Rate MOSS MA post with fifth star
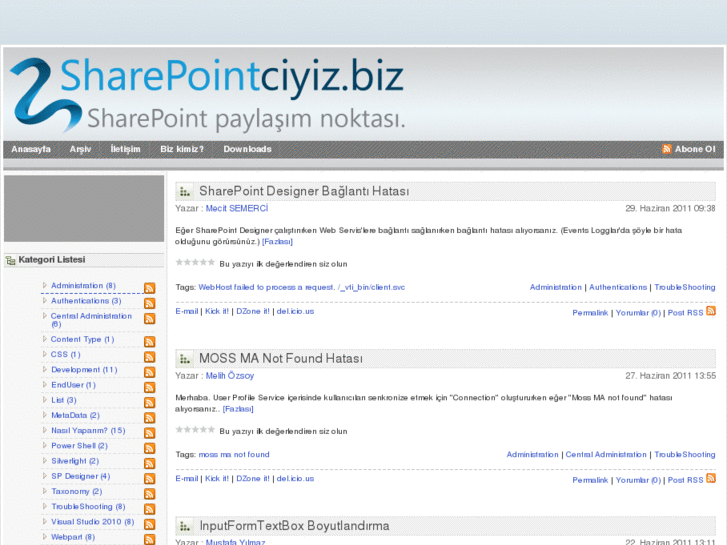This screenshot has width=727, height=545. [x=211, y=430]
